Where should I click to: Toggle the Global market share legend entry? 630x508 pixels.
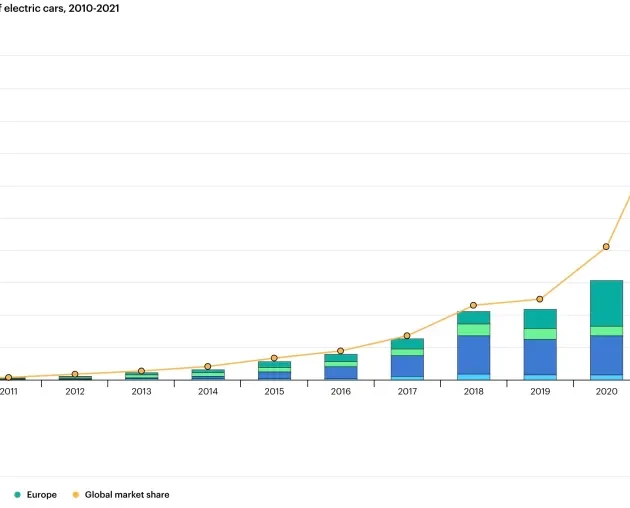121,495
